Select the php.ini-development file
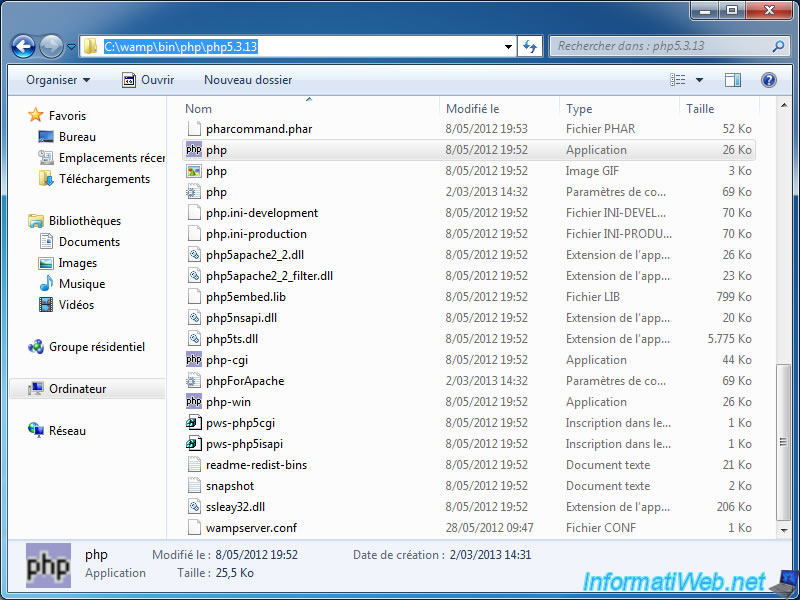 [x=468, y=213]
